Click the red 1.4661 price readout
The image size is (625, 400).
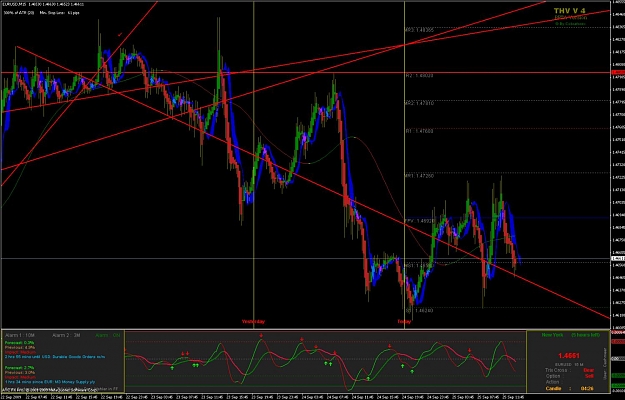point(569,355)
